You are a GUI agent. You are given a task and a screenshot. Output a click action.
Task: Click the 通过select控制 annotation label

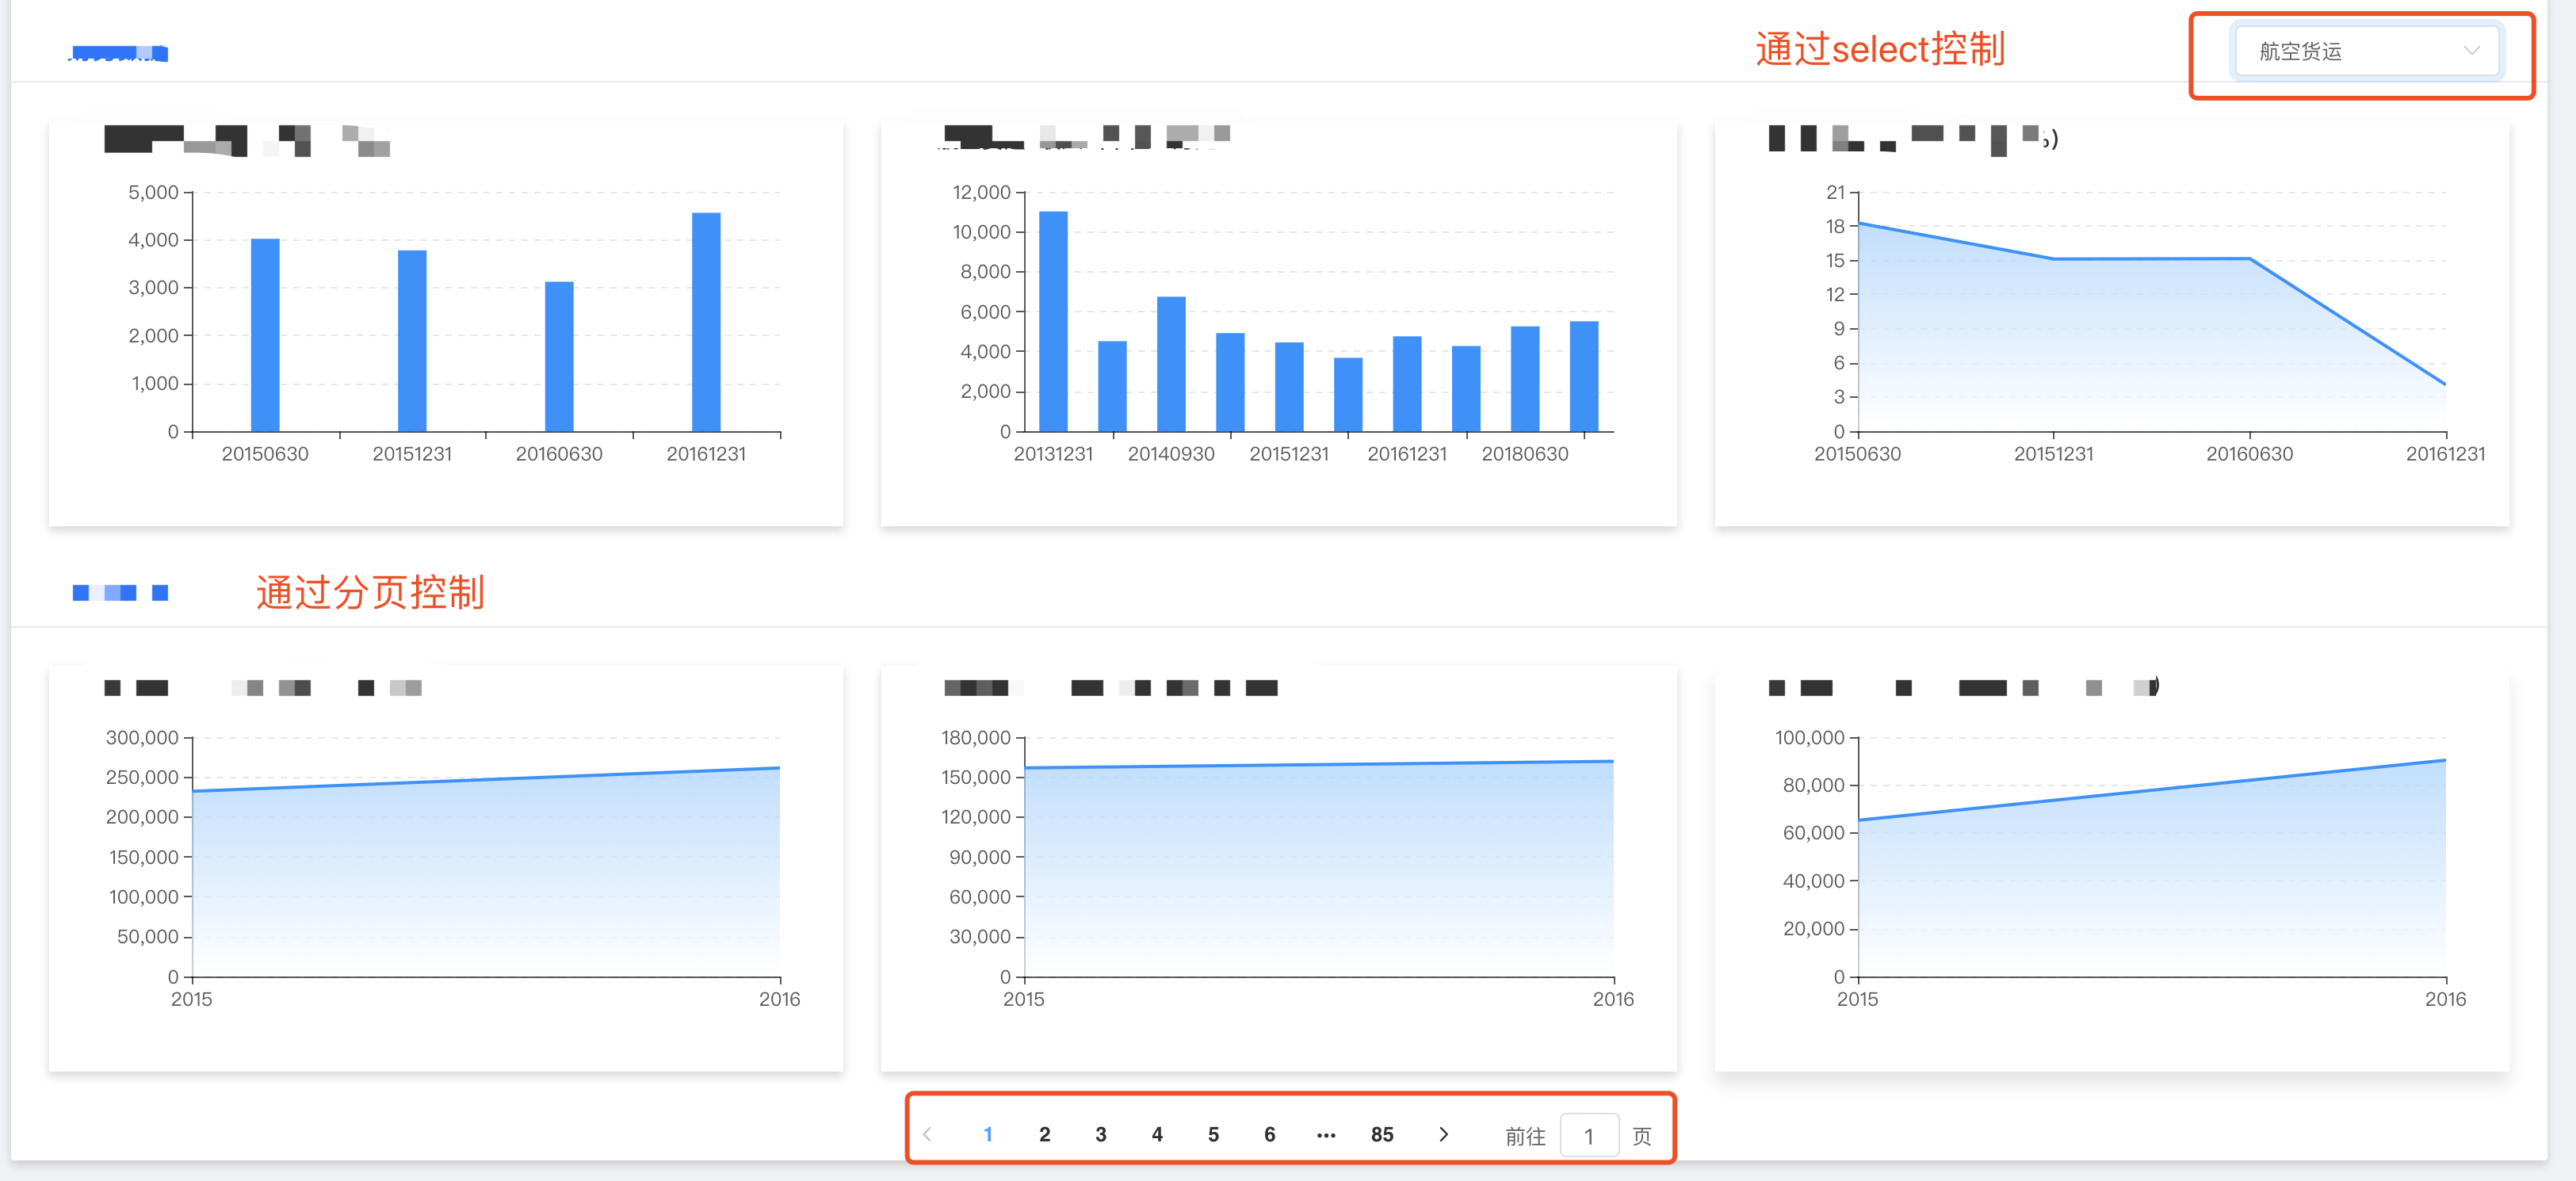[x=1880, y=49]
